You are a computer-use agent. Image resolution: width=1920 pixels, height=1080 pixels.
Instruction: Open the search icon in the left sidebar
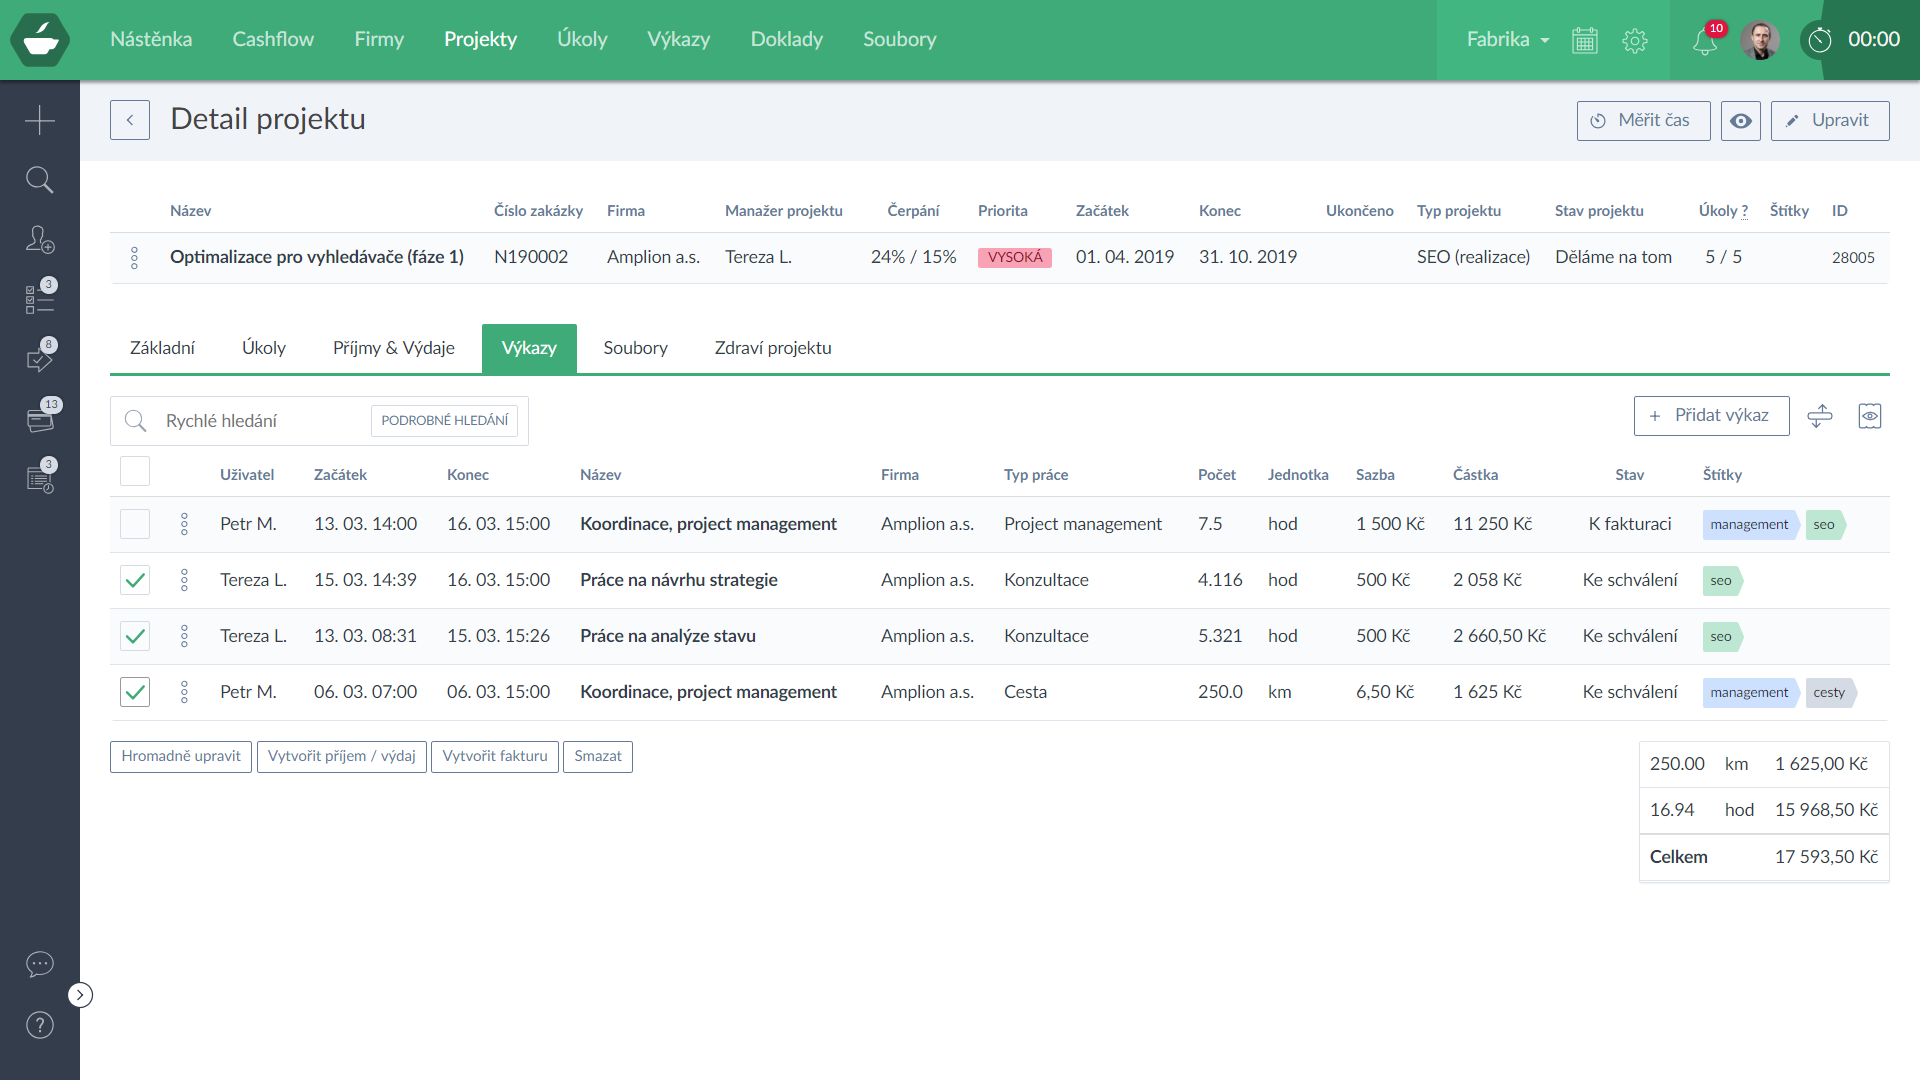click(40, 180)
